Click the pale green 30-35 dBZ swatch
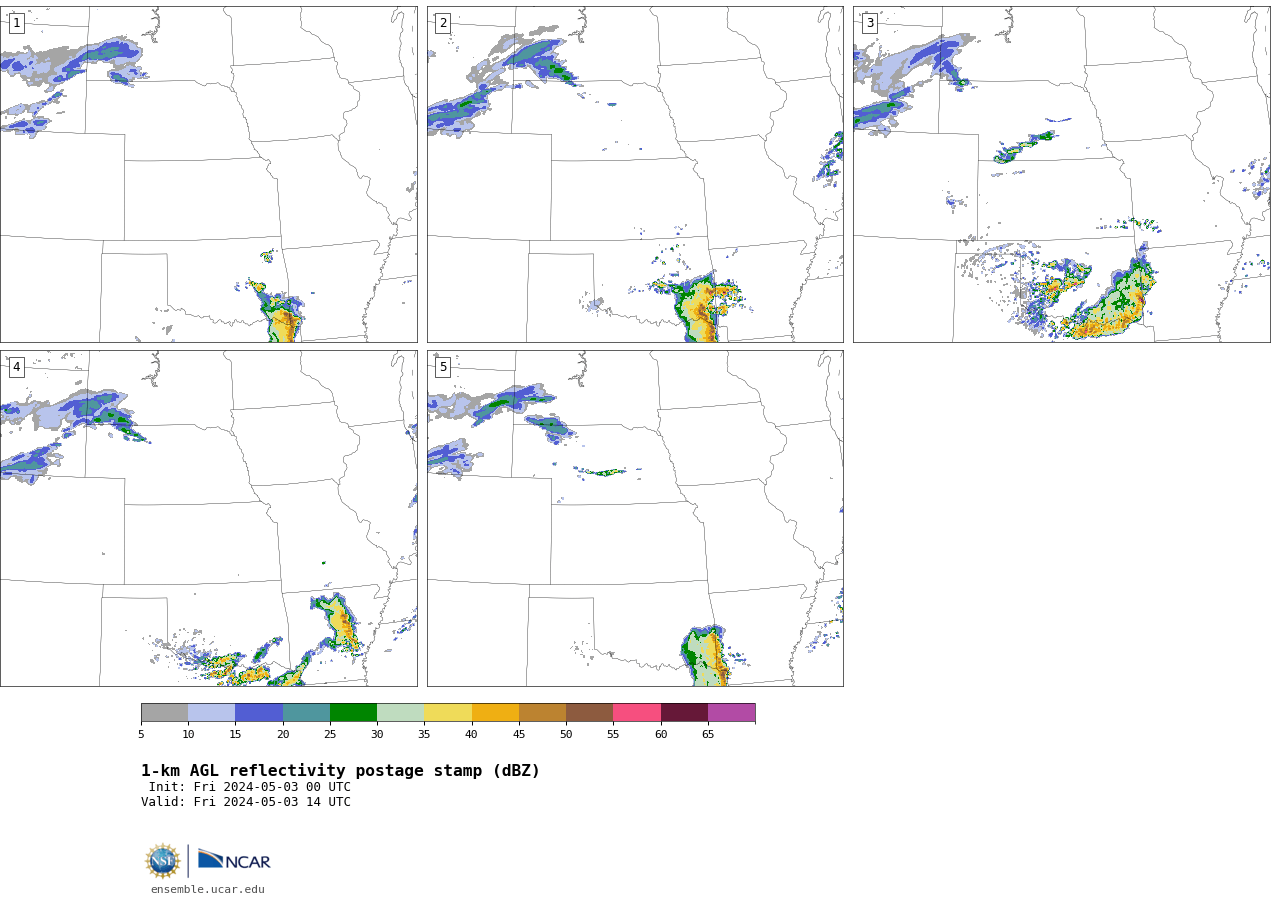The width and height of the screenshot is (1280, 901). tap(401, 713)
